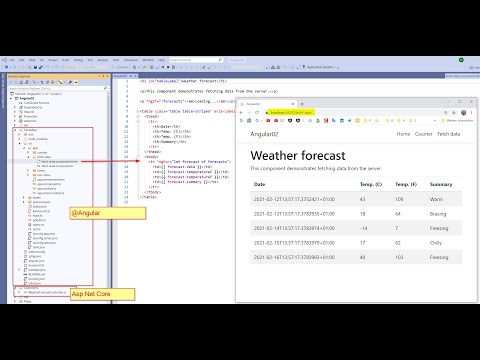The width and height of the screenshot is (480, 360).
Task: Click zoom magnifier icon in Chrome address bar
Action: (x=446, y=113)
